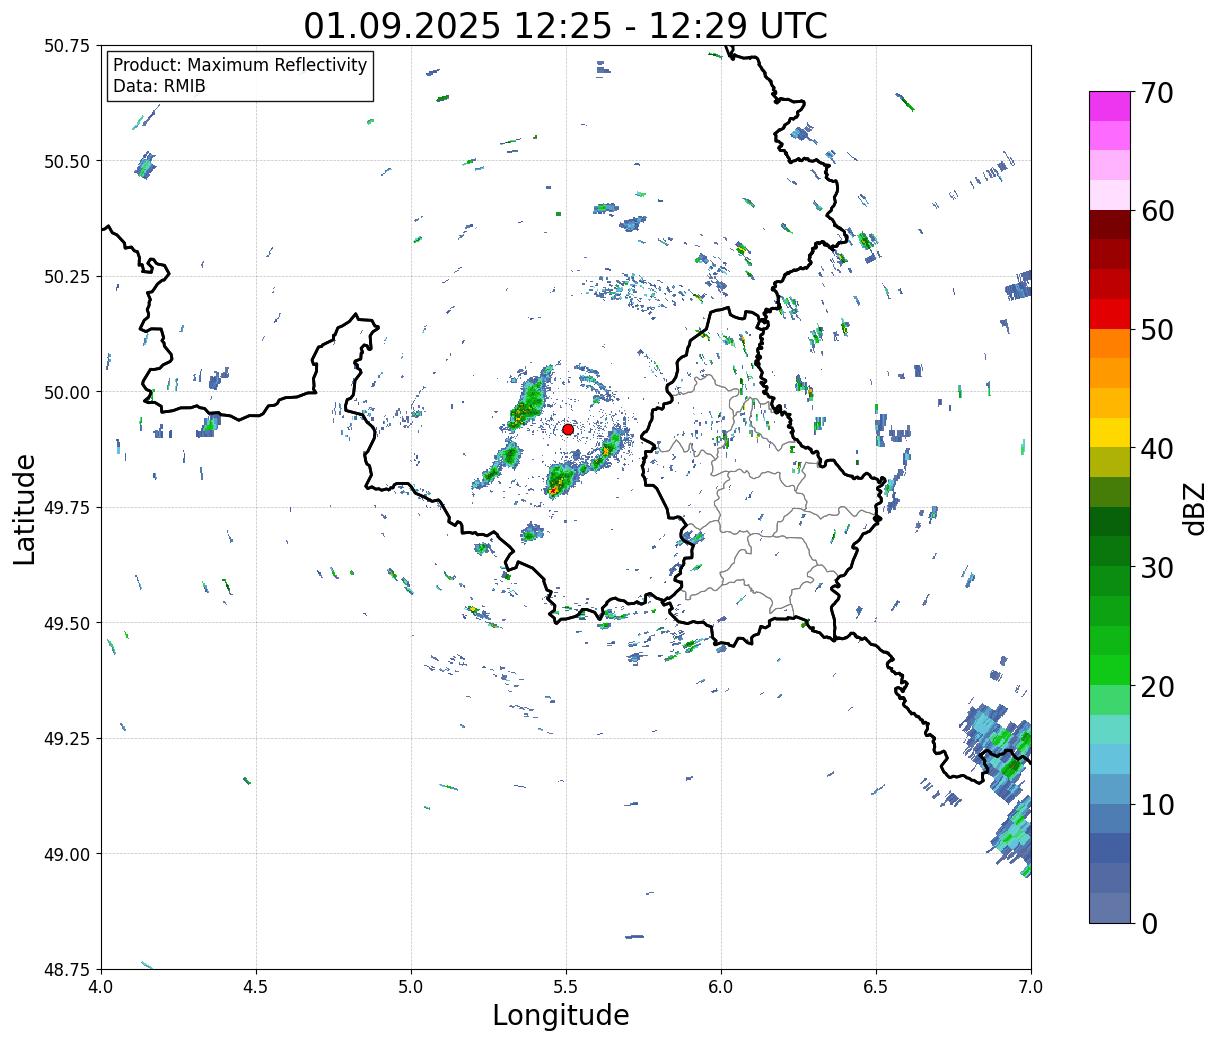Click the longitude tick label 4.5
Viewport: 1219px width, 1040px height.
click(x=256, y=987)
